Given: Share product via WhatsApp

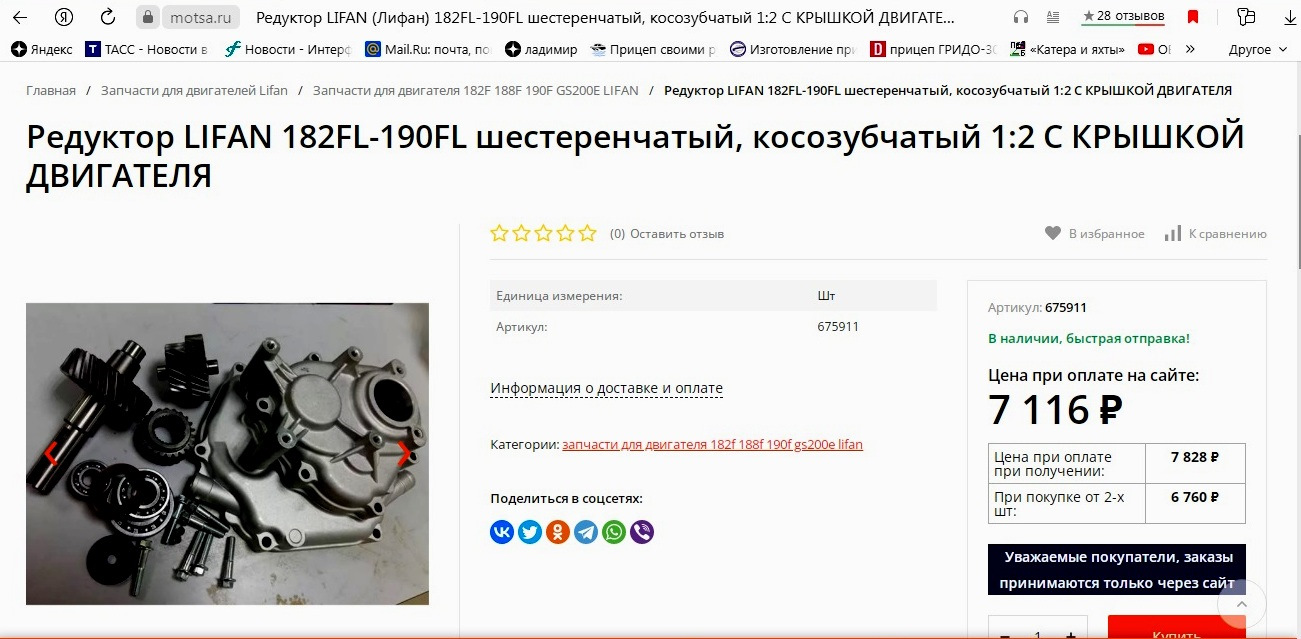Looking at the screenshot, I should pyautogui.click(x=614, y=532).
